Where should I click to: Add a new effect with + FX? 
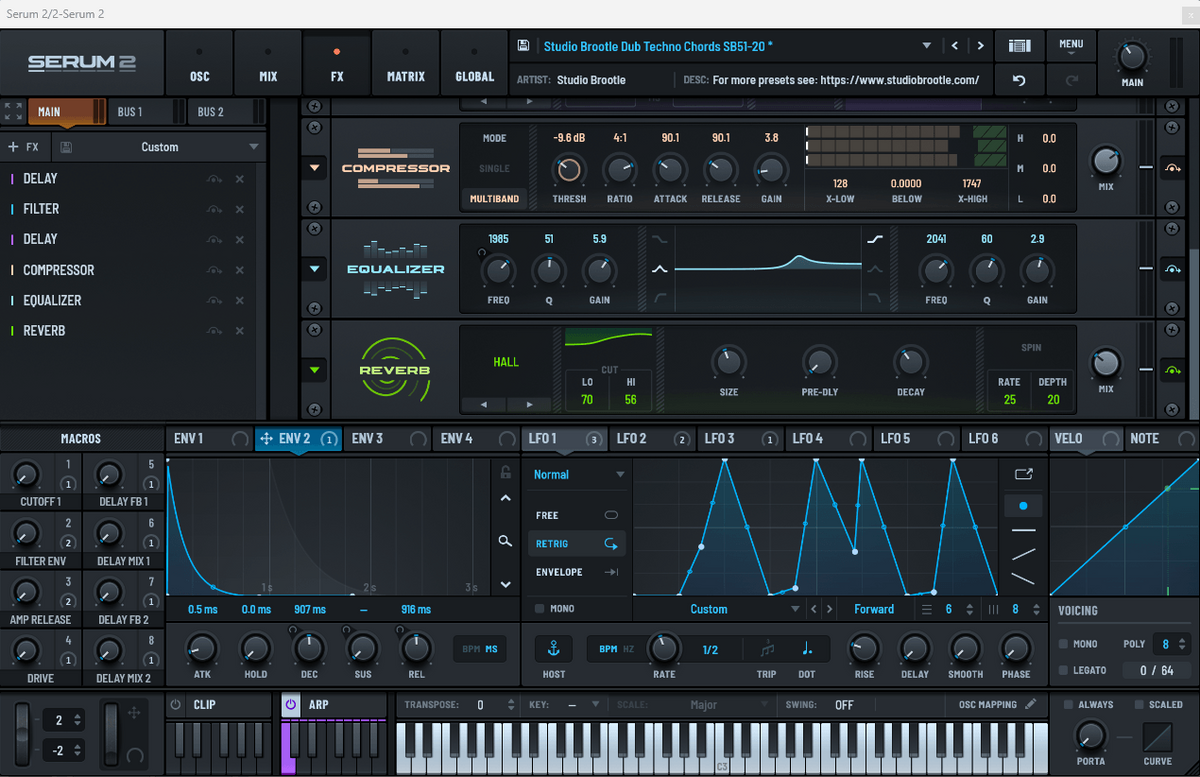(23, 147)
